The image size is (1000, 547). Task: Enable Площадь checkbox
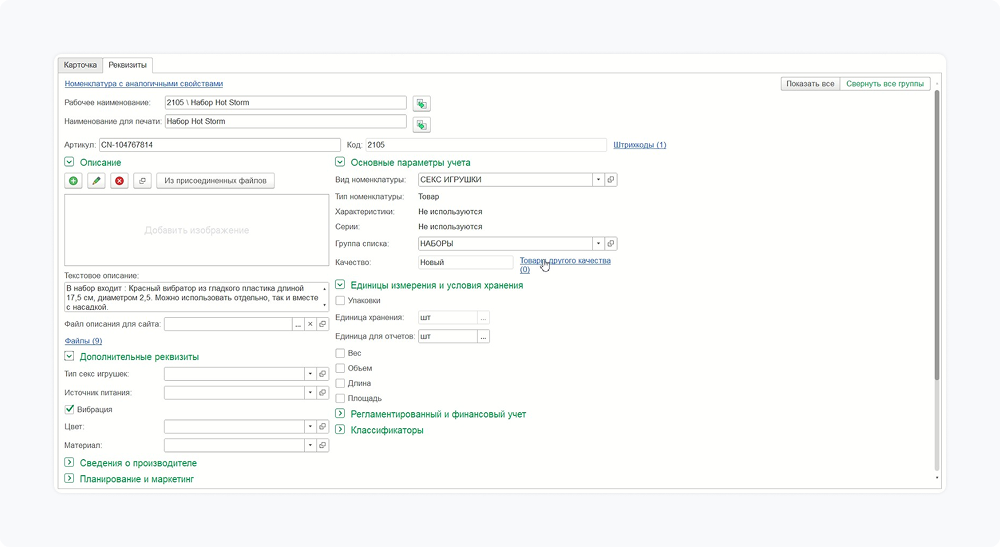click(x=340, y=398)
